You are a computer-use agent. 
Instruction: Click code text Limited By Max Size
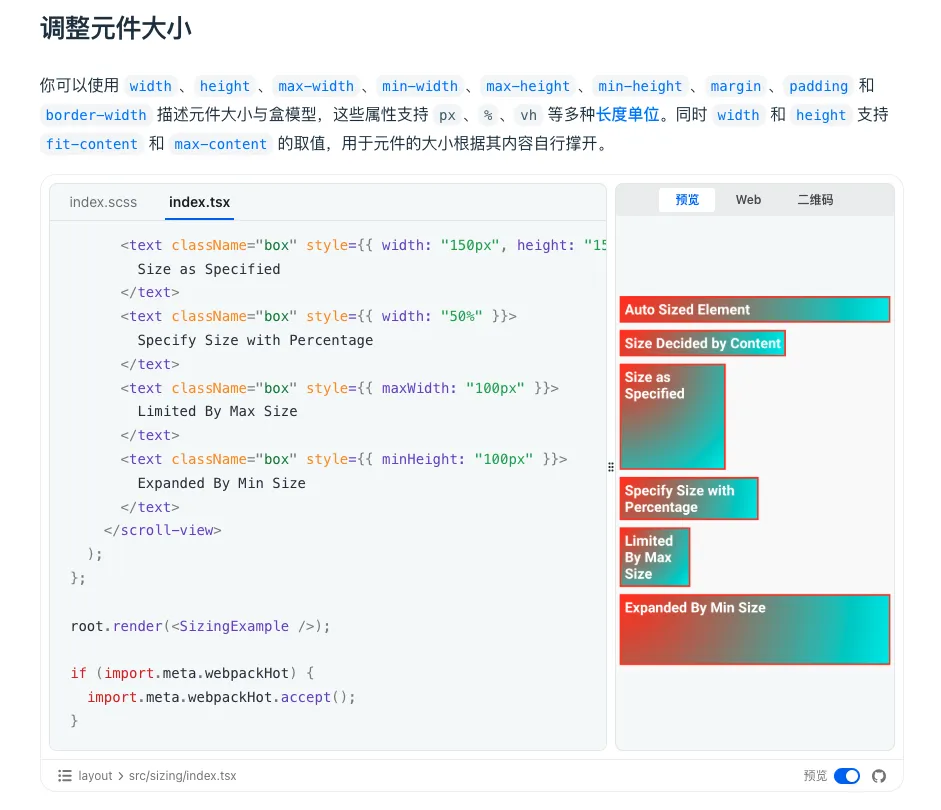coord(217,411)
